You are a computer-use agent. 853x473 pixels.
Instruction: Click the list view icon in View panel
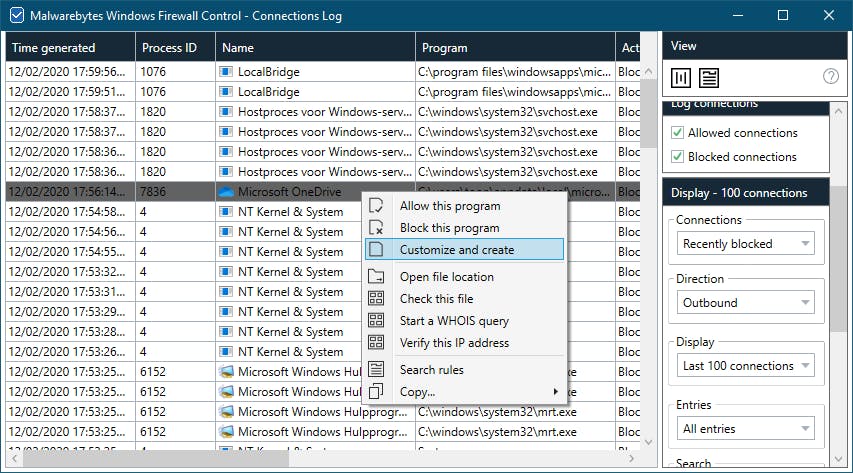coord(709,77)
